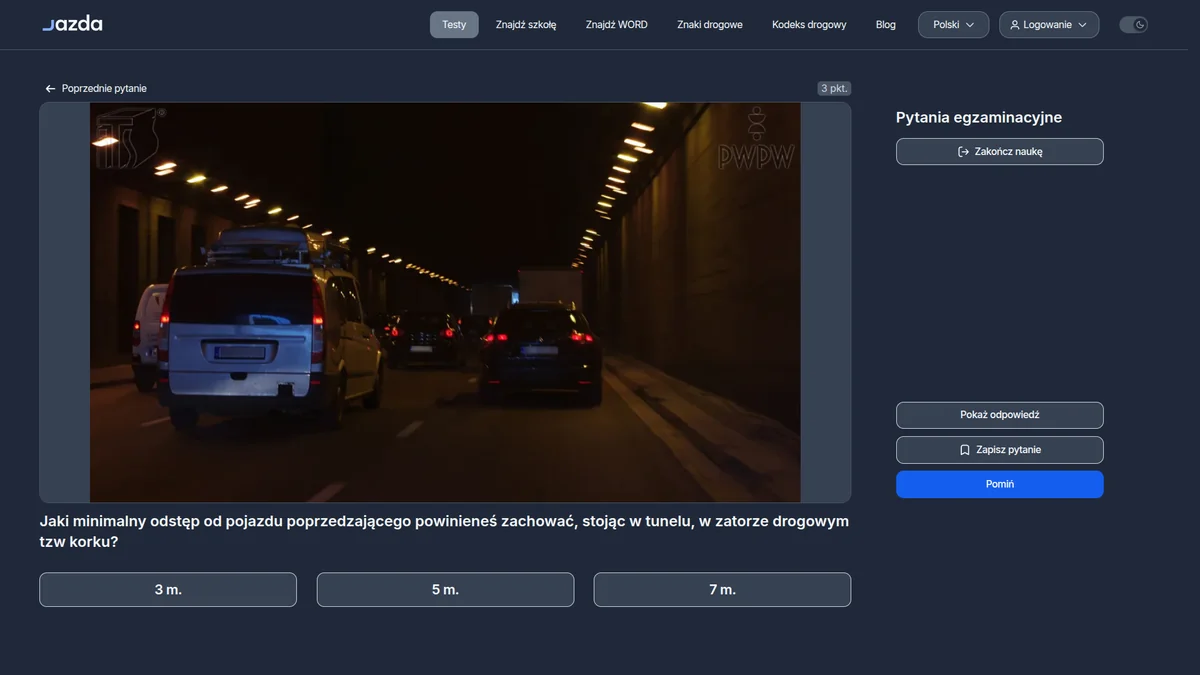Click the Jazda logo
This screenshot has height=675, width=1200.
(x=72, y=24)
